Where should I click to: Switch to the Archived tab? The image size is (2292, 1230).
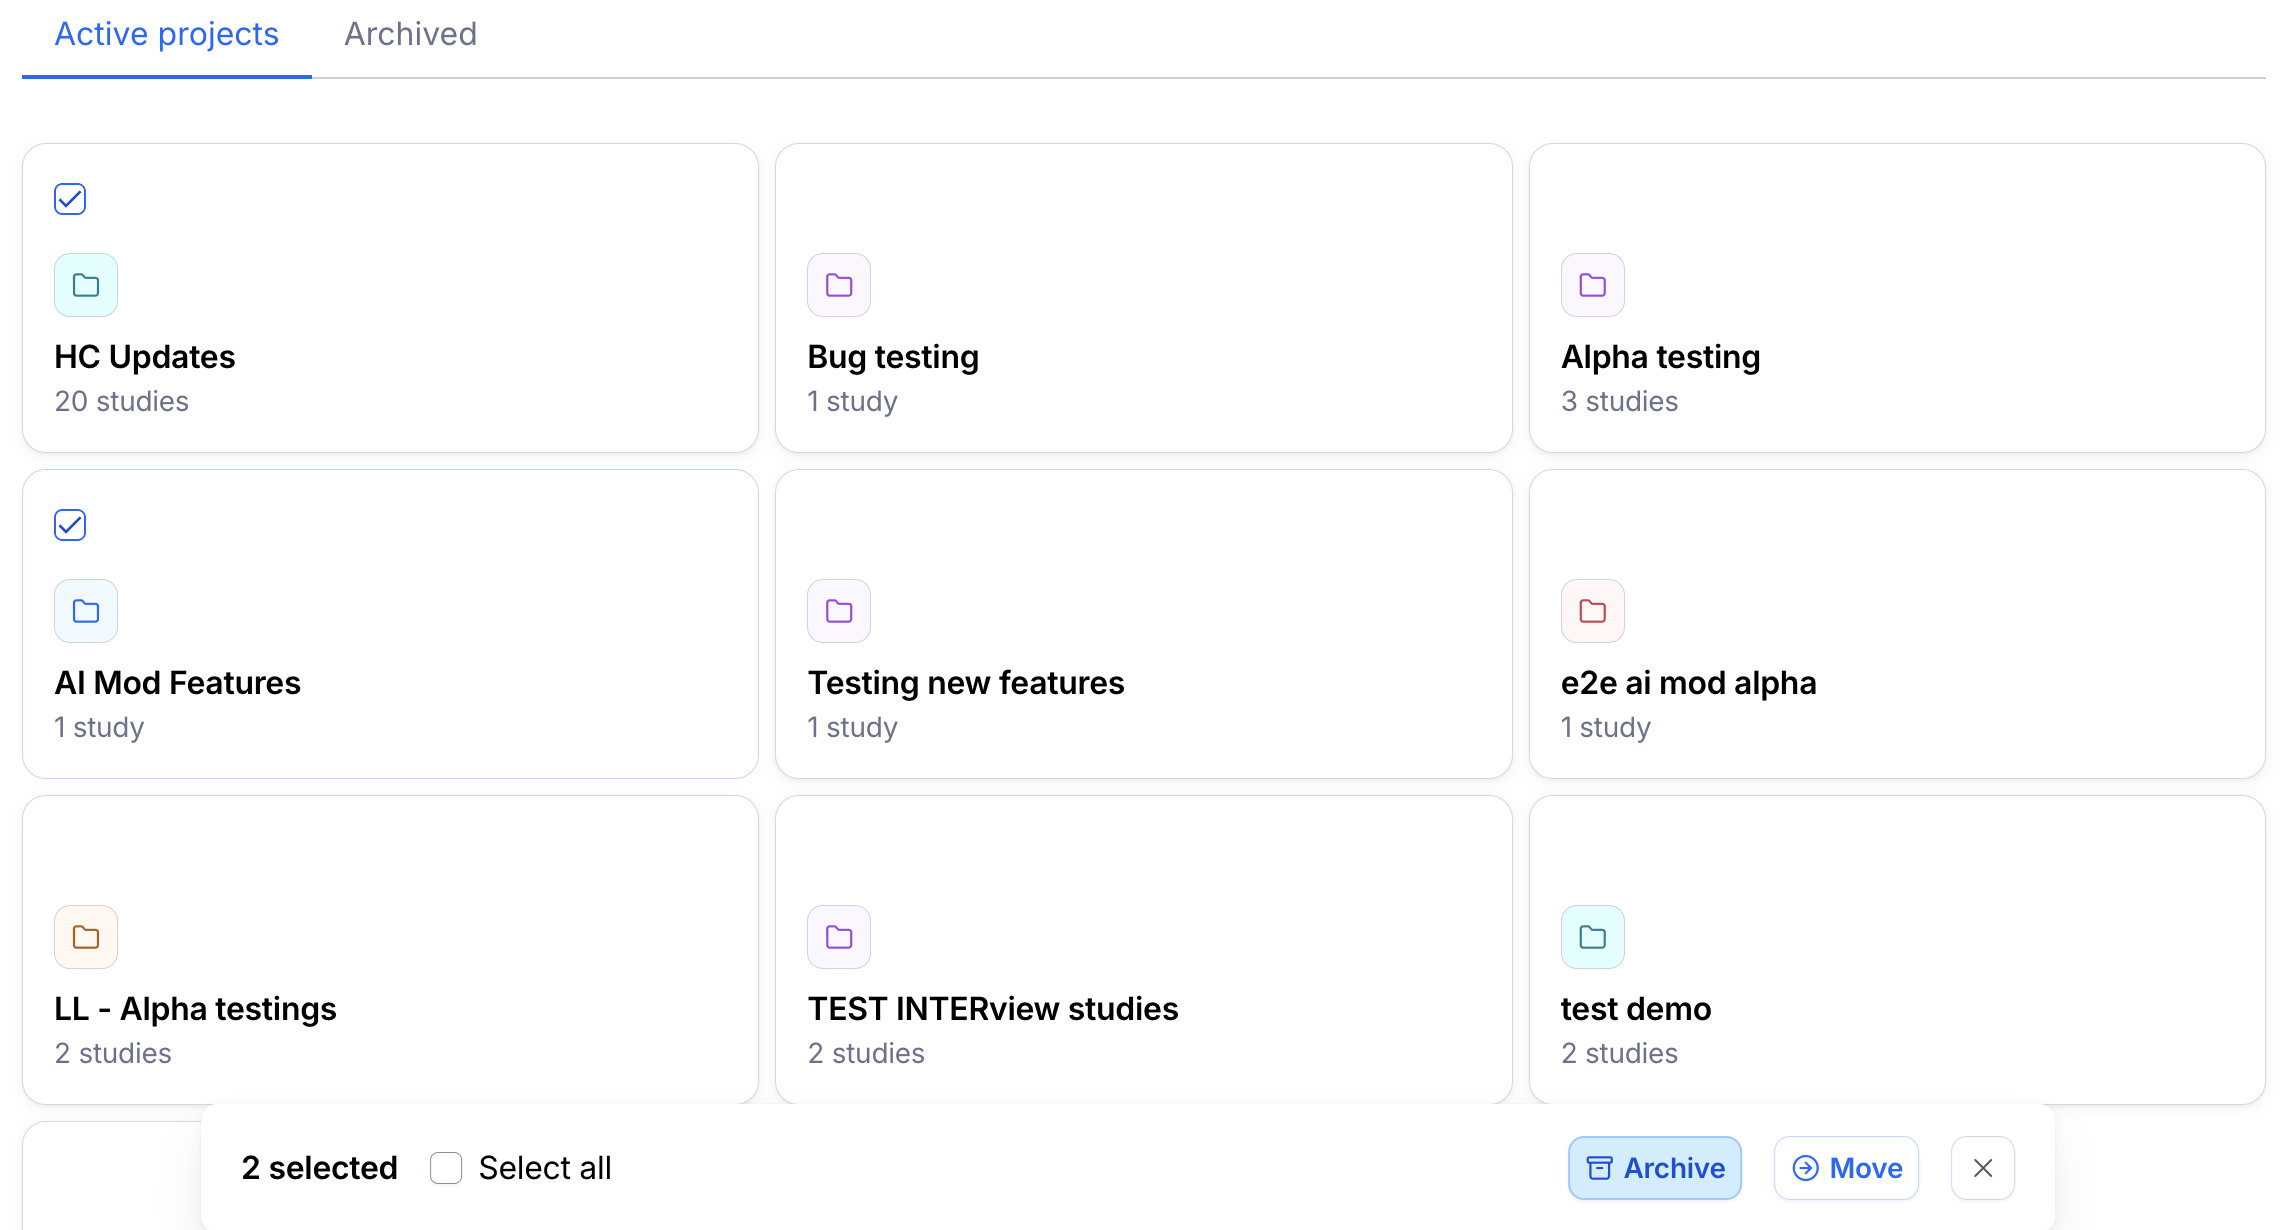click(410, 35)
